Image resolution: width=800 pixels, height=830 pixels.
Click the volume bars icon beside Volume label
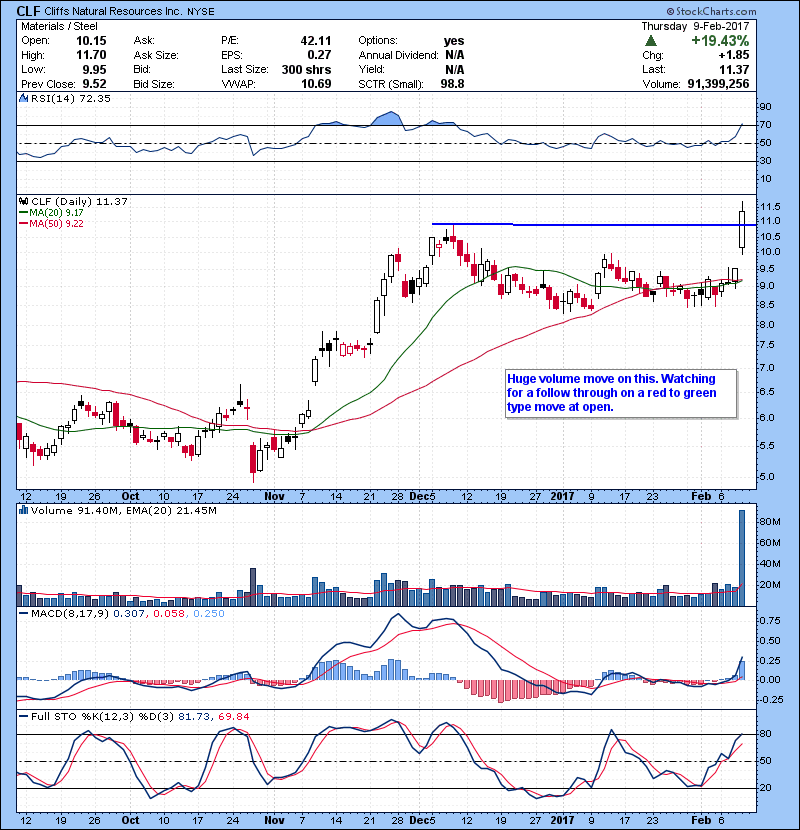(23, 510)
